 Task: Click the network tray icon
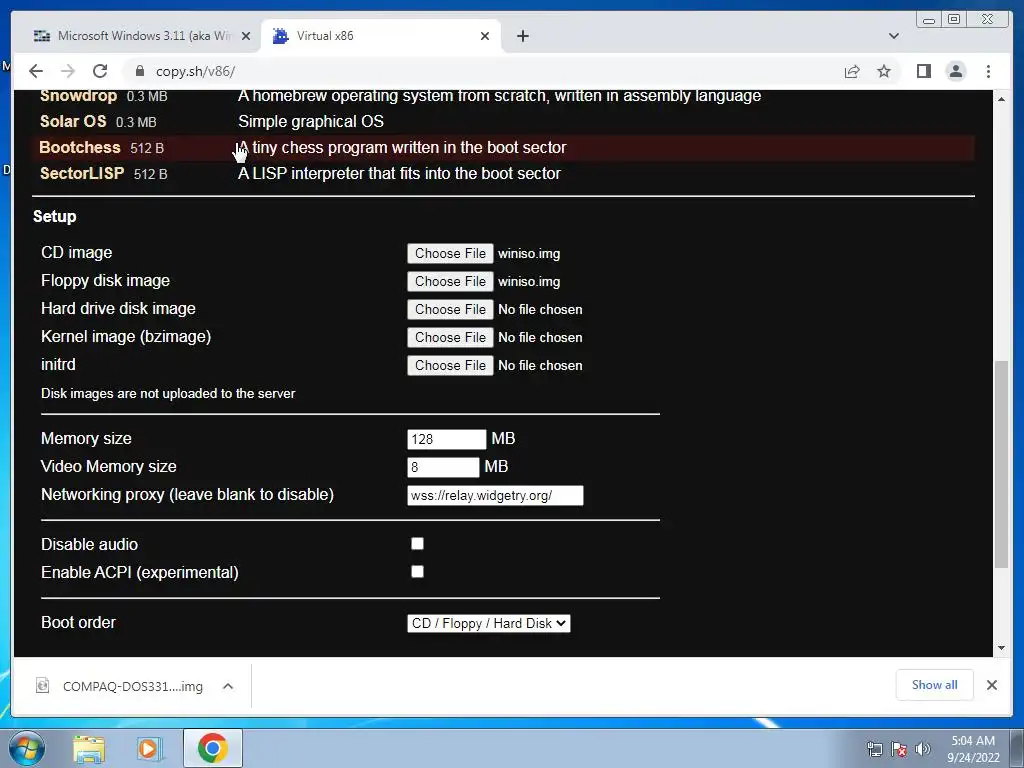pyautogui.click(x=874, y=750)
